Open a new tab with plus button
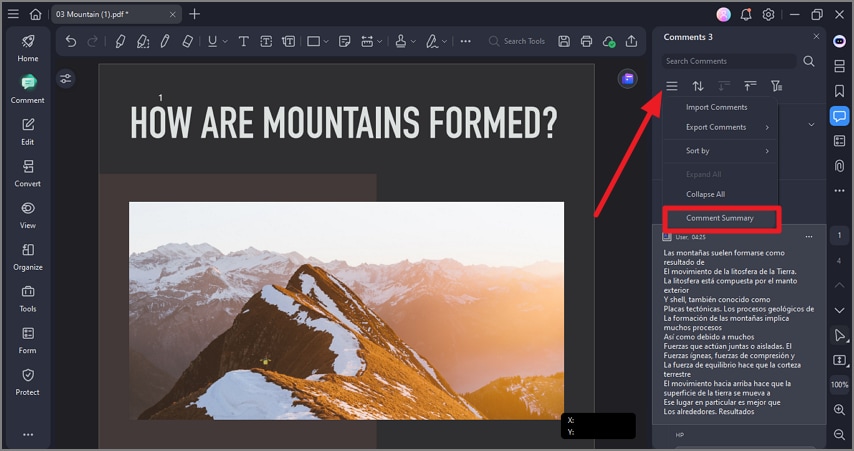854x451 pixels. coord(194,14)
